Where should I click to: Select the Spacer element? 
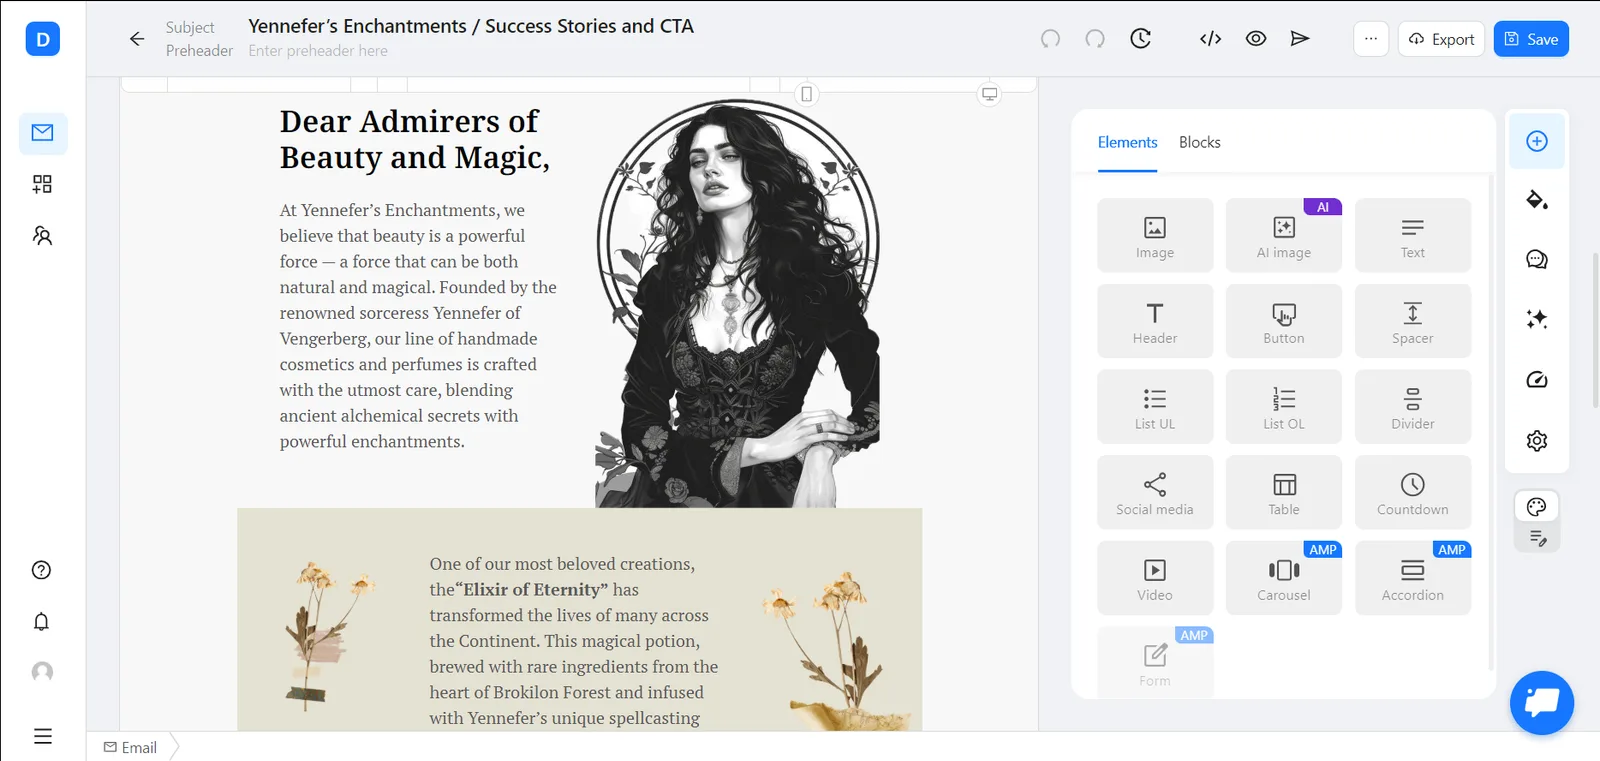(1413, 321)
